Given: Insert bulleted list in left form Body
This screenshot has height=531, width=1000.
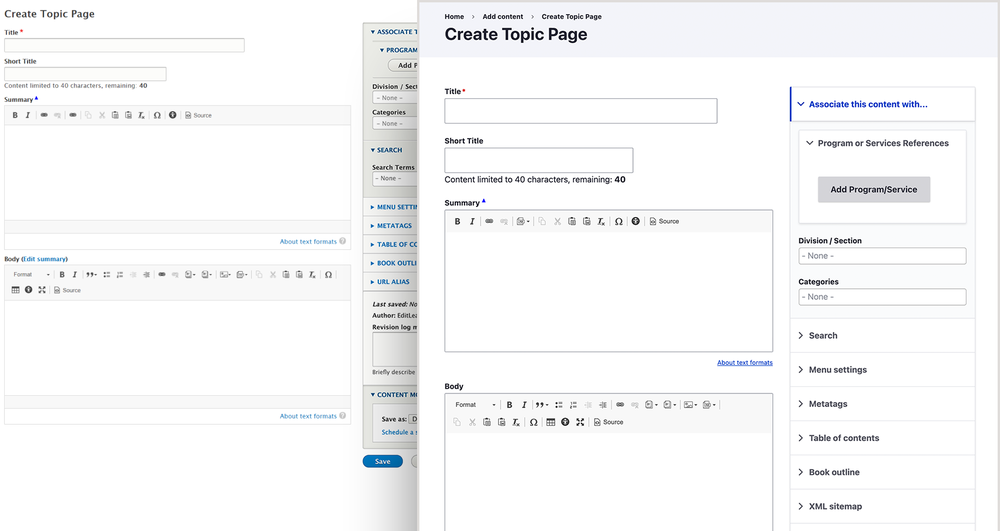Looking at the screenshot, I should tap(107, 275).
